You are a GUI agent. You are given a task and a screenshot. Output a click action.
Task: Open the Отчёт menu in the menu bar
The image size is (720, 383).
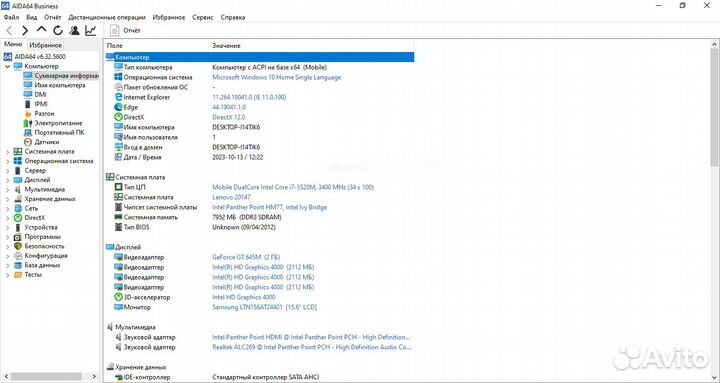tap(52, 17)
